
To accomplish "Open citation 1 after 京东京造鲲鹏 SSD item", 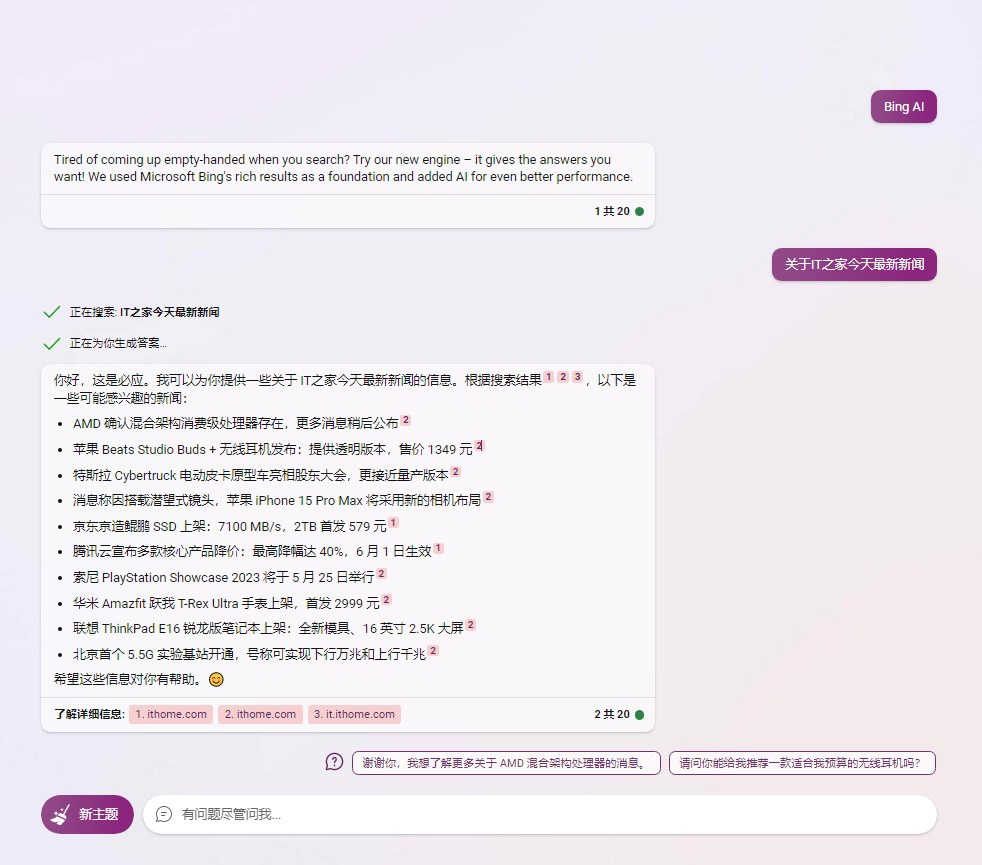I will [393, 520].
